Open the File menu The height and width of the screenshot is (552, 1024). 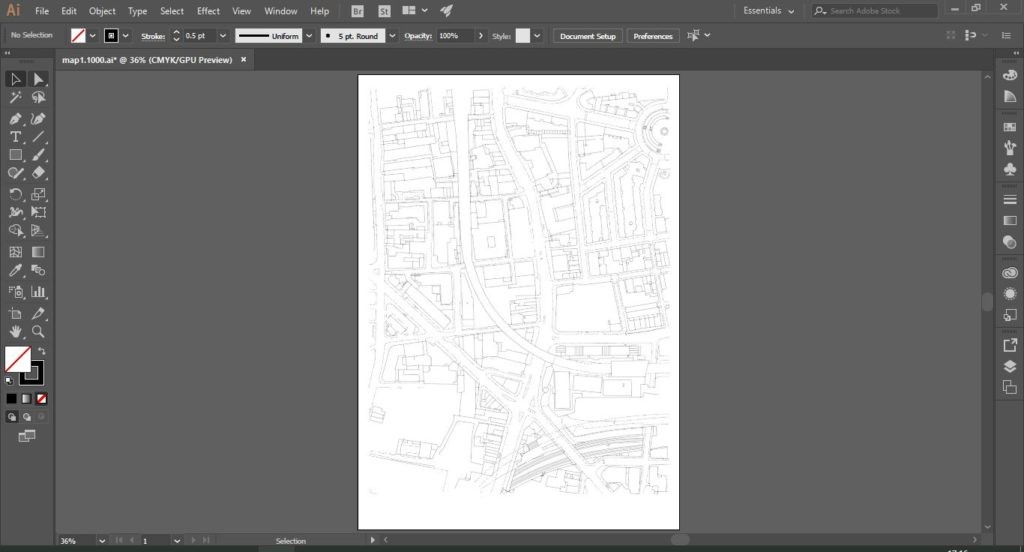point(42,11)
